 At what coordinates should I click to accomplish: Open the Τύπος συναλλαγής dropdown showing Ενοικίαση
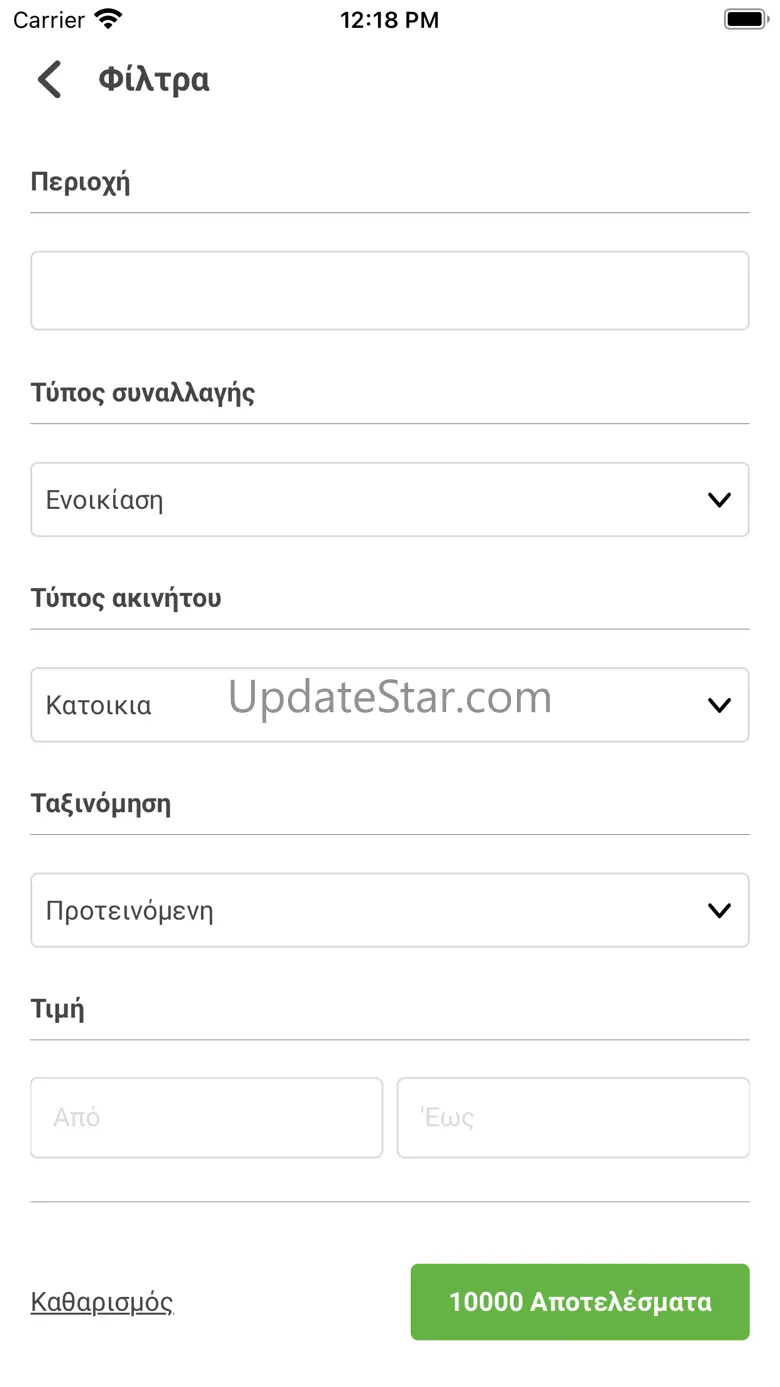pos(390,499)
